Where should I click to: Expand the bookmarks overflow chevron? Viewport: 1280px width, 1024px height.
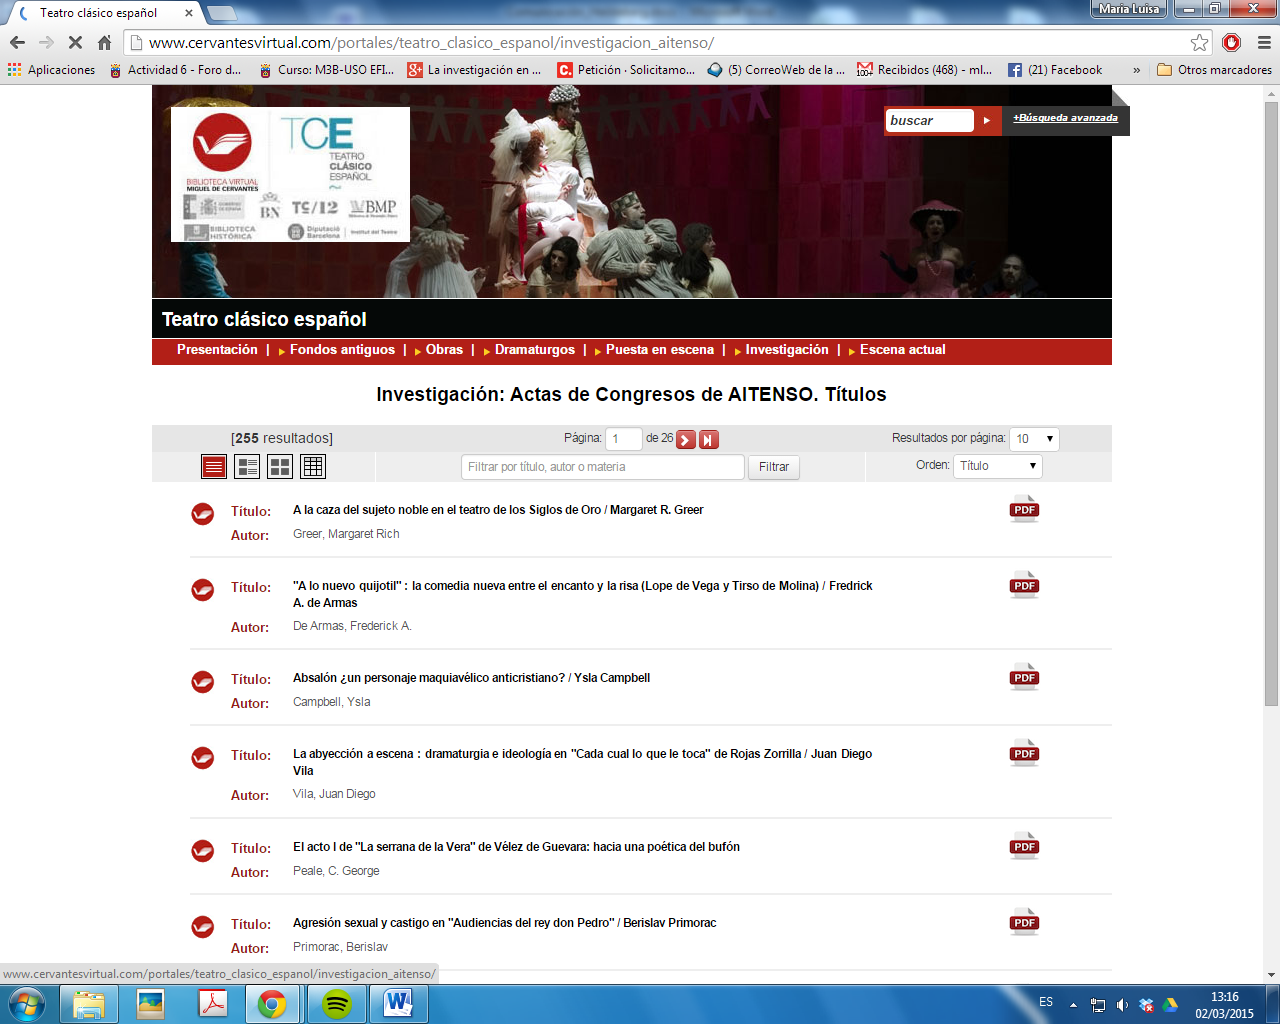click(1136, 70)
